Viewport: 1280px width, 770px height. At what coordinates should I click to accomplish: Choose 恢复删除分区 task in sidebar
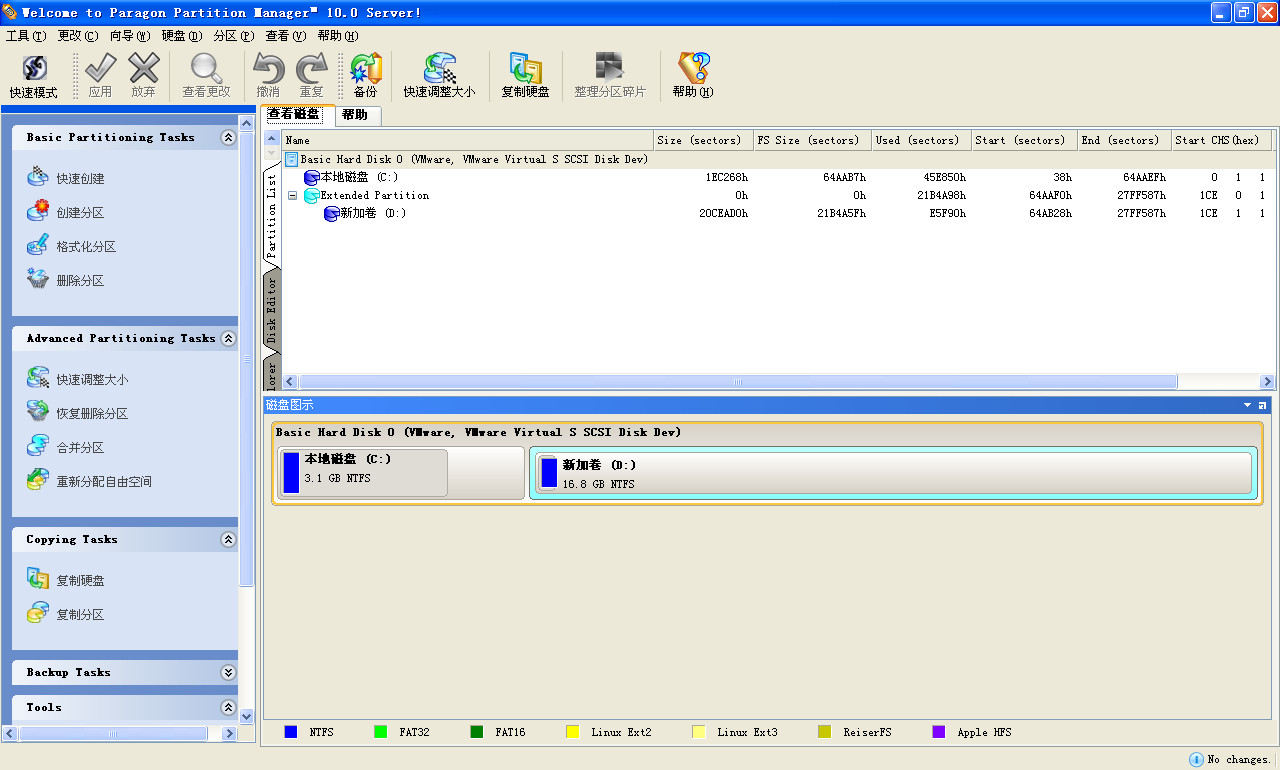pos(92,414)
